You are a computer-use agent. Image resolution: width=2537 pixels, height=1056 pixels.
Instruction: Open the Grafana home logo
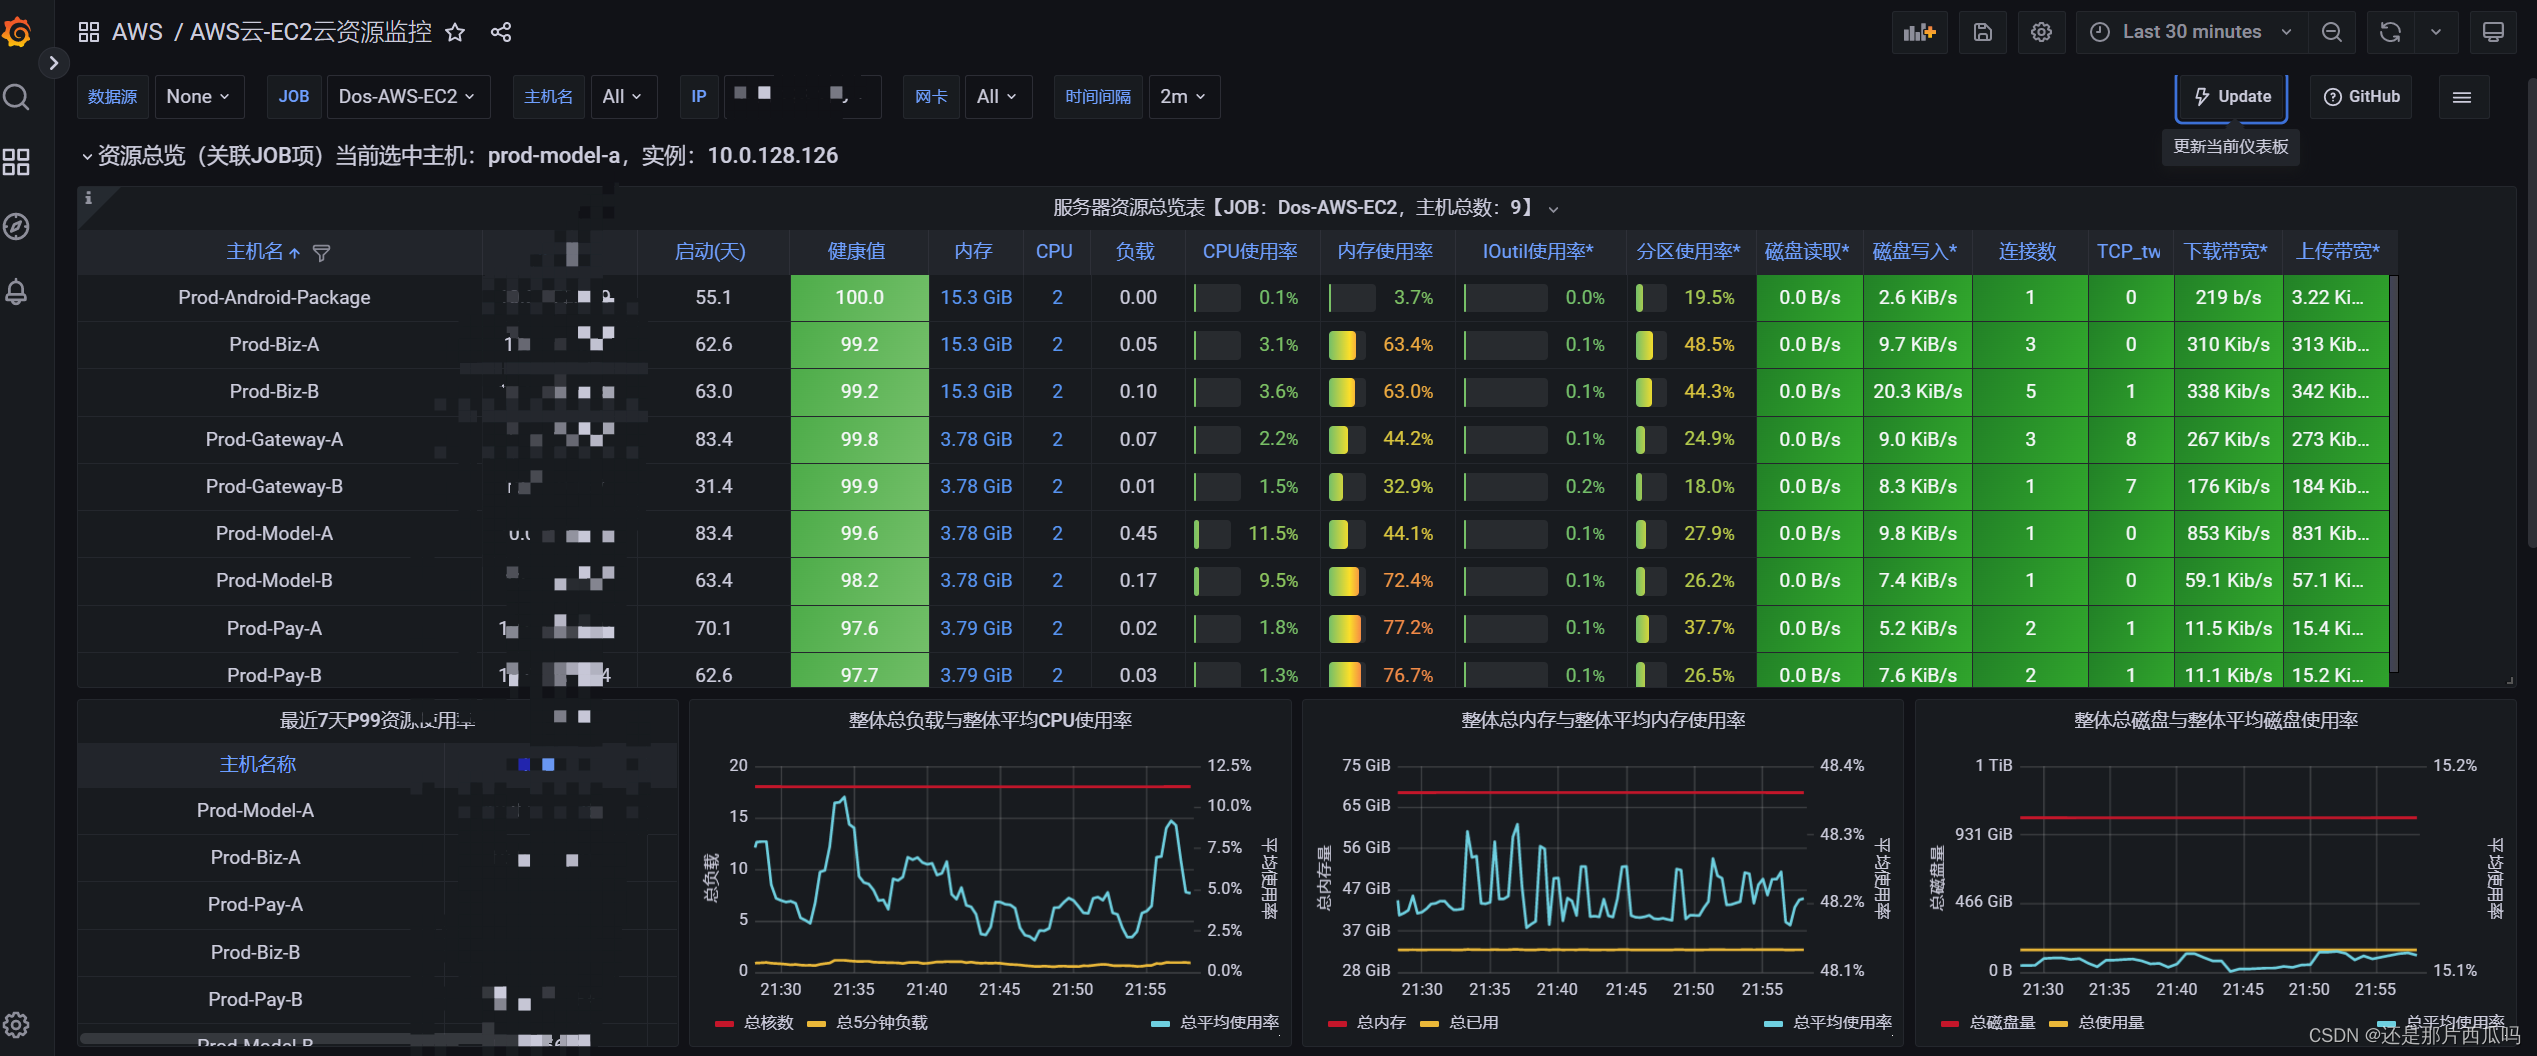pos(17,32)
